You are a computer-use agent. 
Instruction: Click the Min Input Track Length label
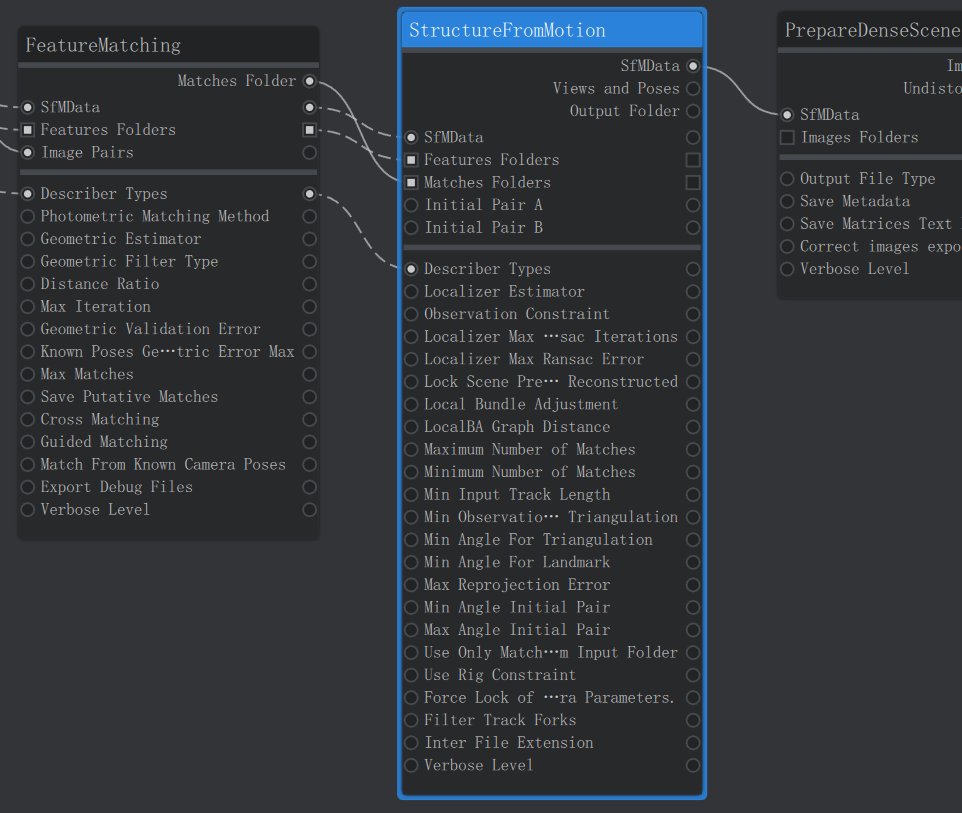[x=517, y=495]
